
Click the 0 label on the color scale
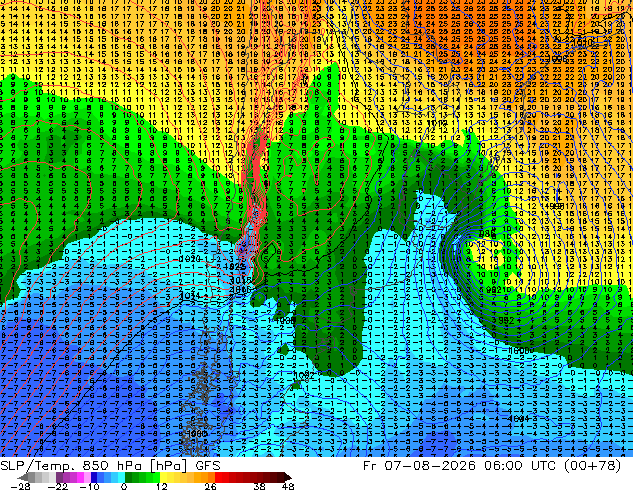coord(124,486)
